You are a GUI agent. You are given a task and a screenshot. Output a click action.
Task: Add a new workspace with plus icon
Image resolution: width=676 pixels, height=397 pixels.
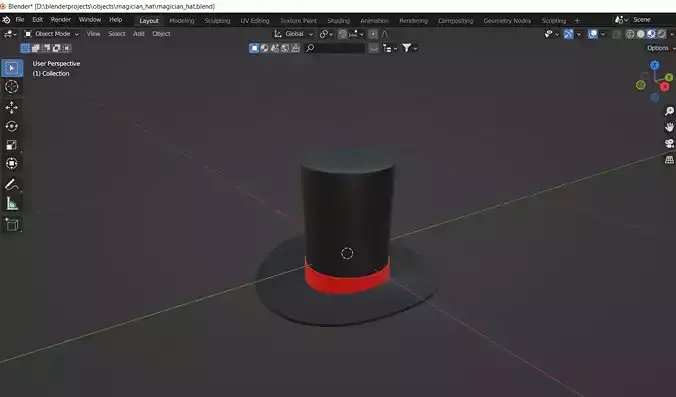coord(577,20)
